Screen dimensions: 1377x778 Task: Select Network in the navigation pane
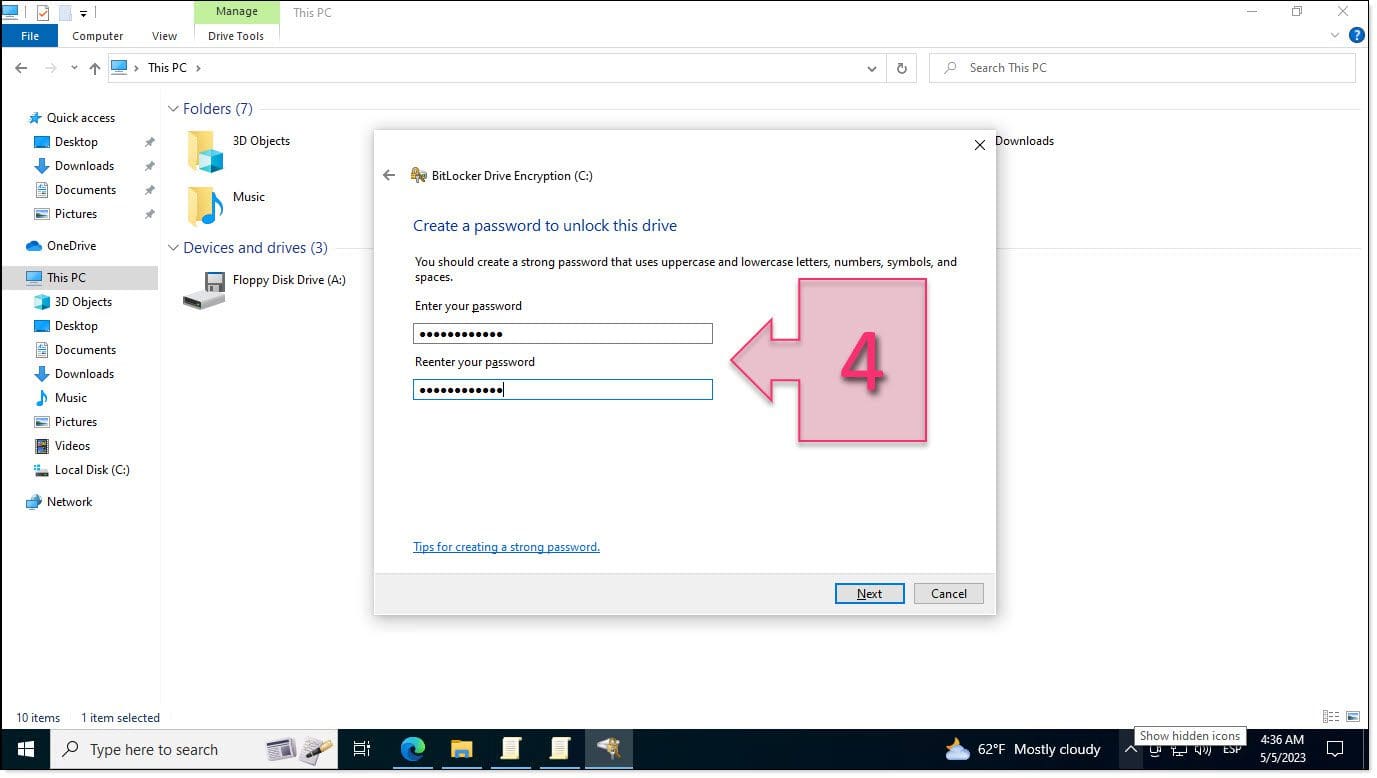pyautogui.click(x=69, y=502)
